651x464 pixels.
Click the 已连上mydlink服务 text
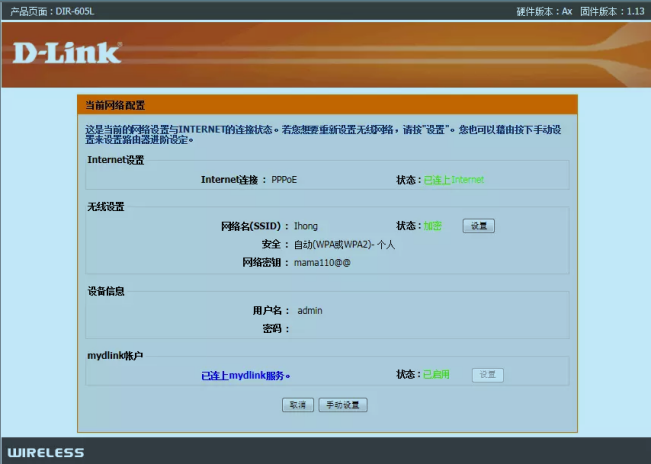click(245, 376)
